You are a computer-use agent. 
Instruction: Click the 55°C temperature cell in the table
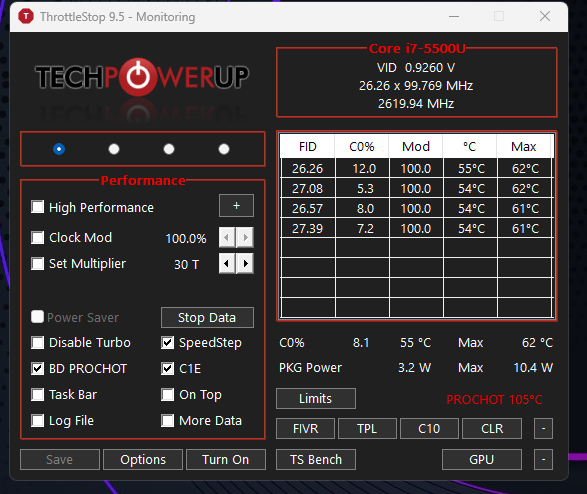pos(471,168)
